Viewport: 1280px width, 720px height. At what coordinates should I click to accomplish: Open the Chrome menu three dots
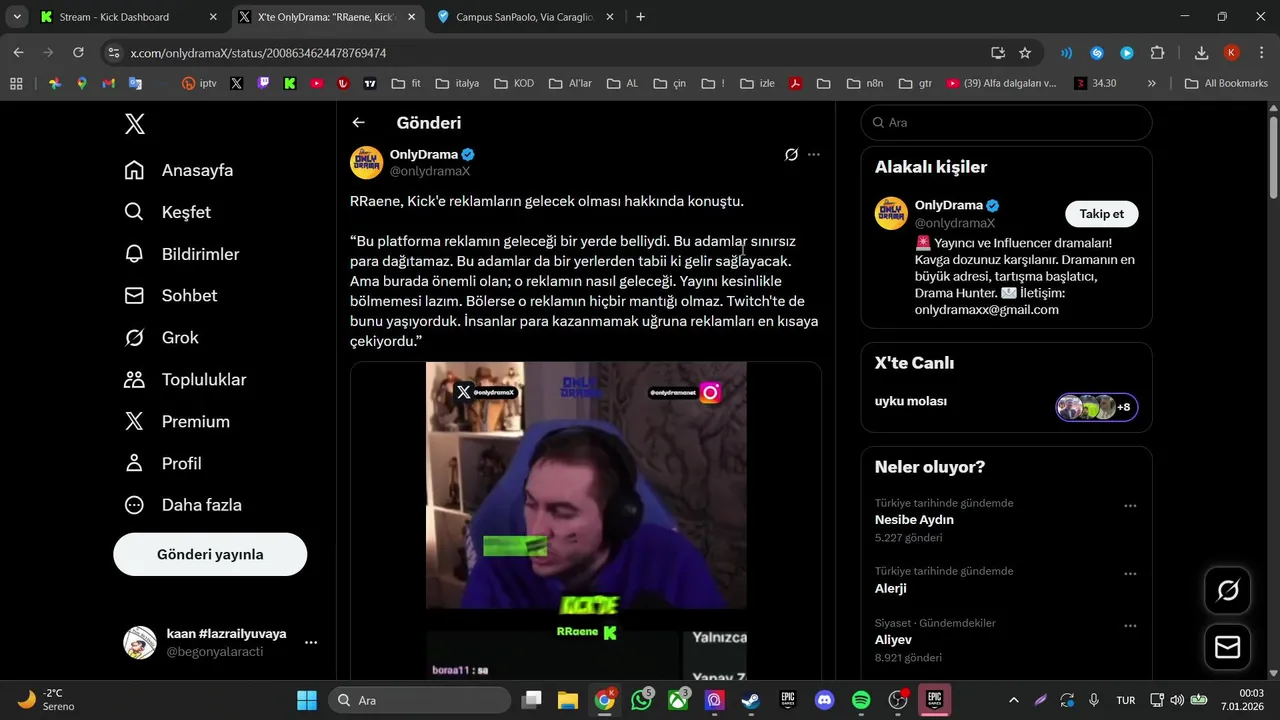click(1262, 53)
